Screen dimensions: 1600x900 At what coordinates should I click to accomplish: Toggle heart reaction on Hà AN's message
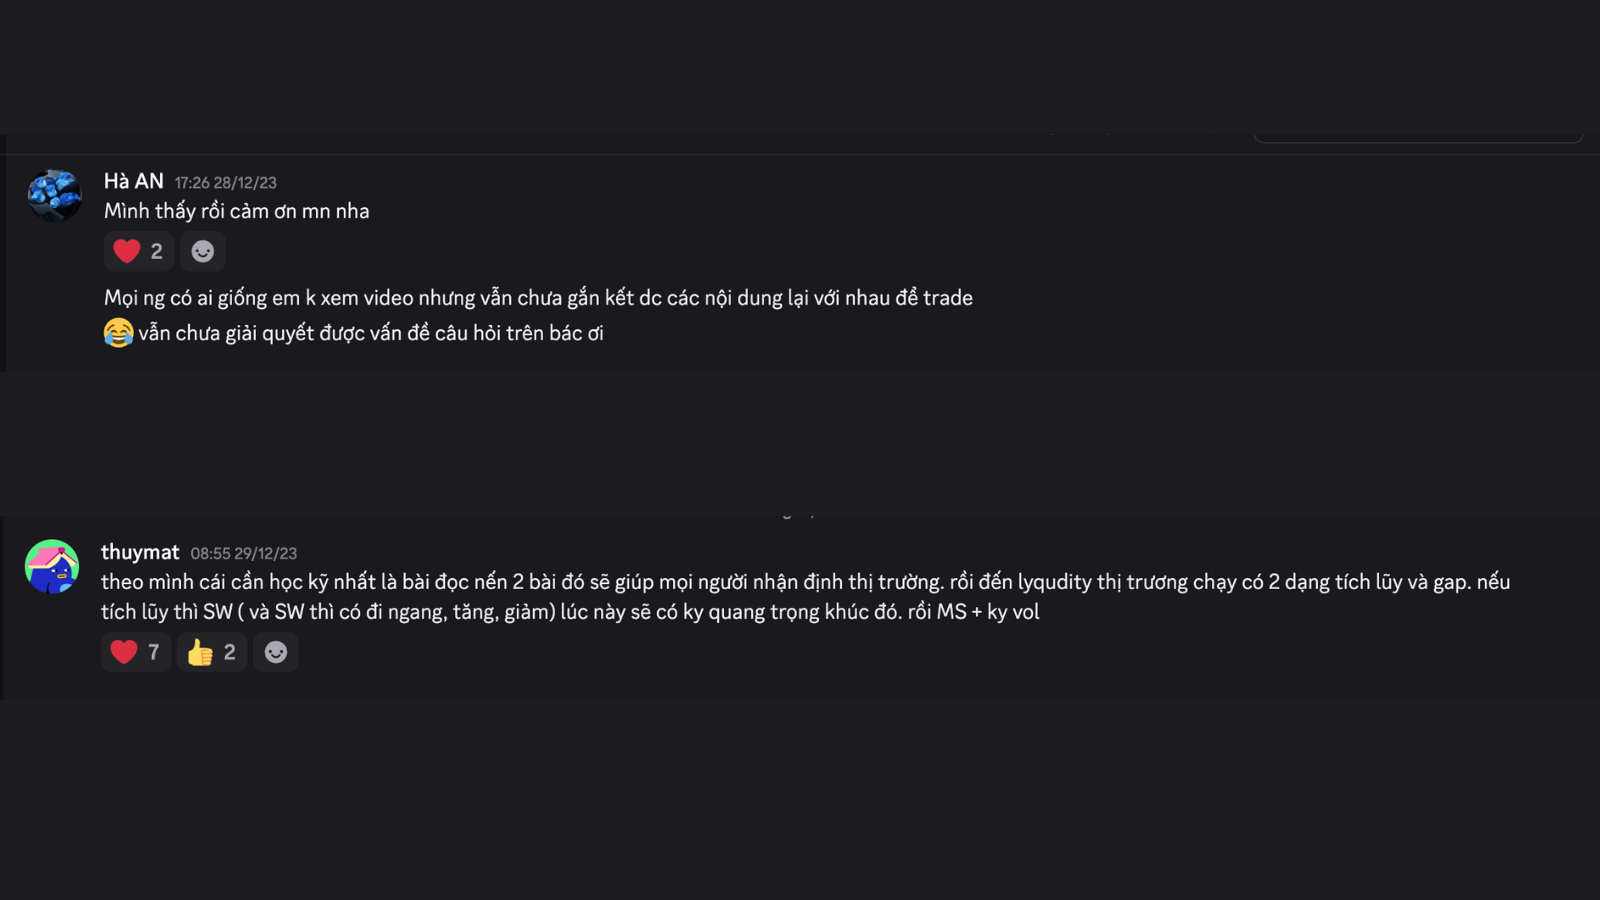coord(138,251)
